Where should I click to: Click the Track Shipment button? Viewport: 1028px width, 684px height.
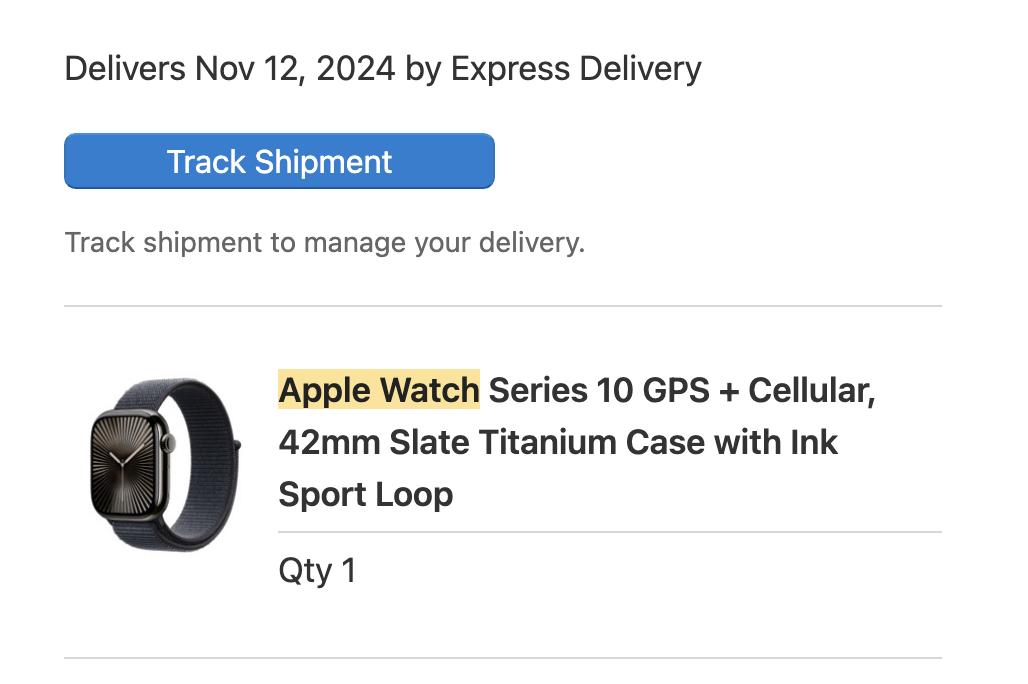tap(279, 161)
